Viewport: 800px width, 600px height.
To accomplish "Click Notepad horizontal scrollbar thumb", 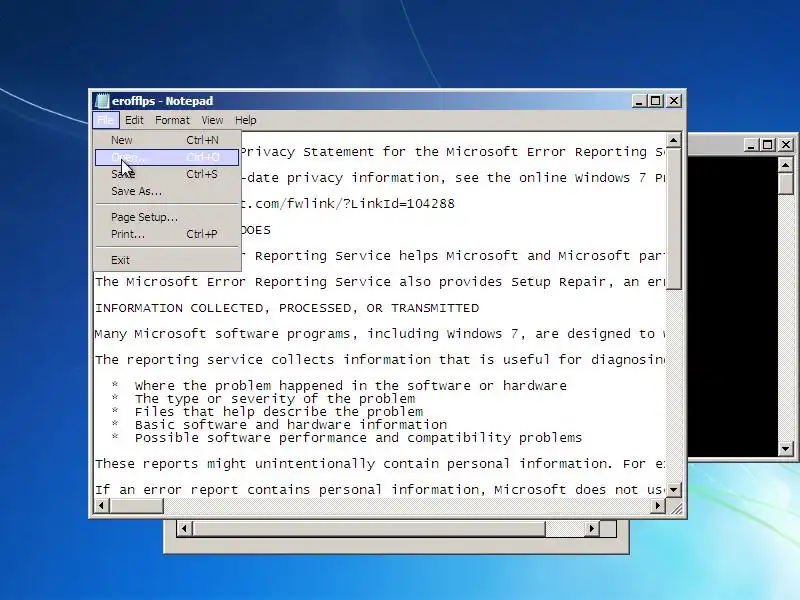I will point(136,506).
